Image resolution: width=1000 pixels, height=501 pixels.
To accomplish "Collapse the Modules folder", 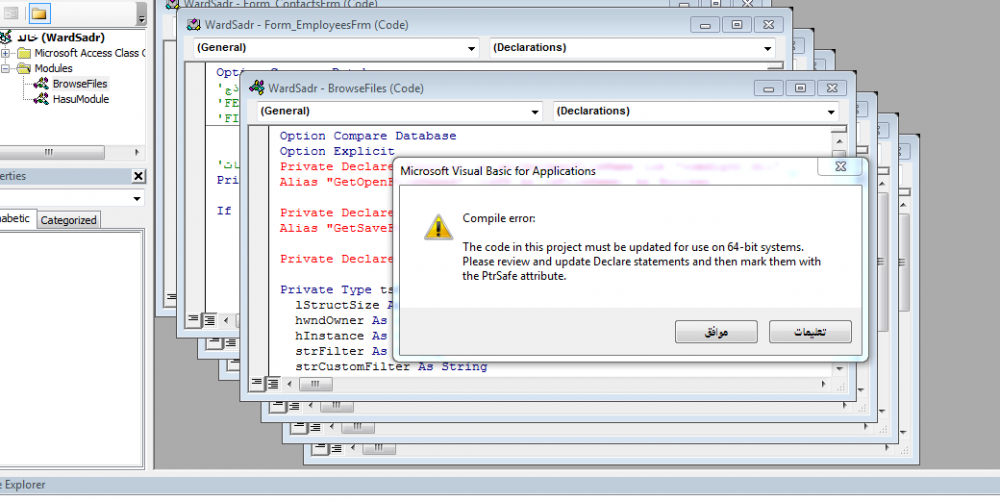I will pos(5,68).
